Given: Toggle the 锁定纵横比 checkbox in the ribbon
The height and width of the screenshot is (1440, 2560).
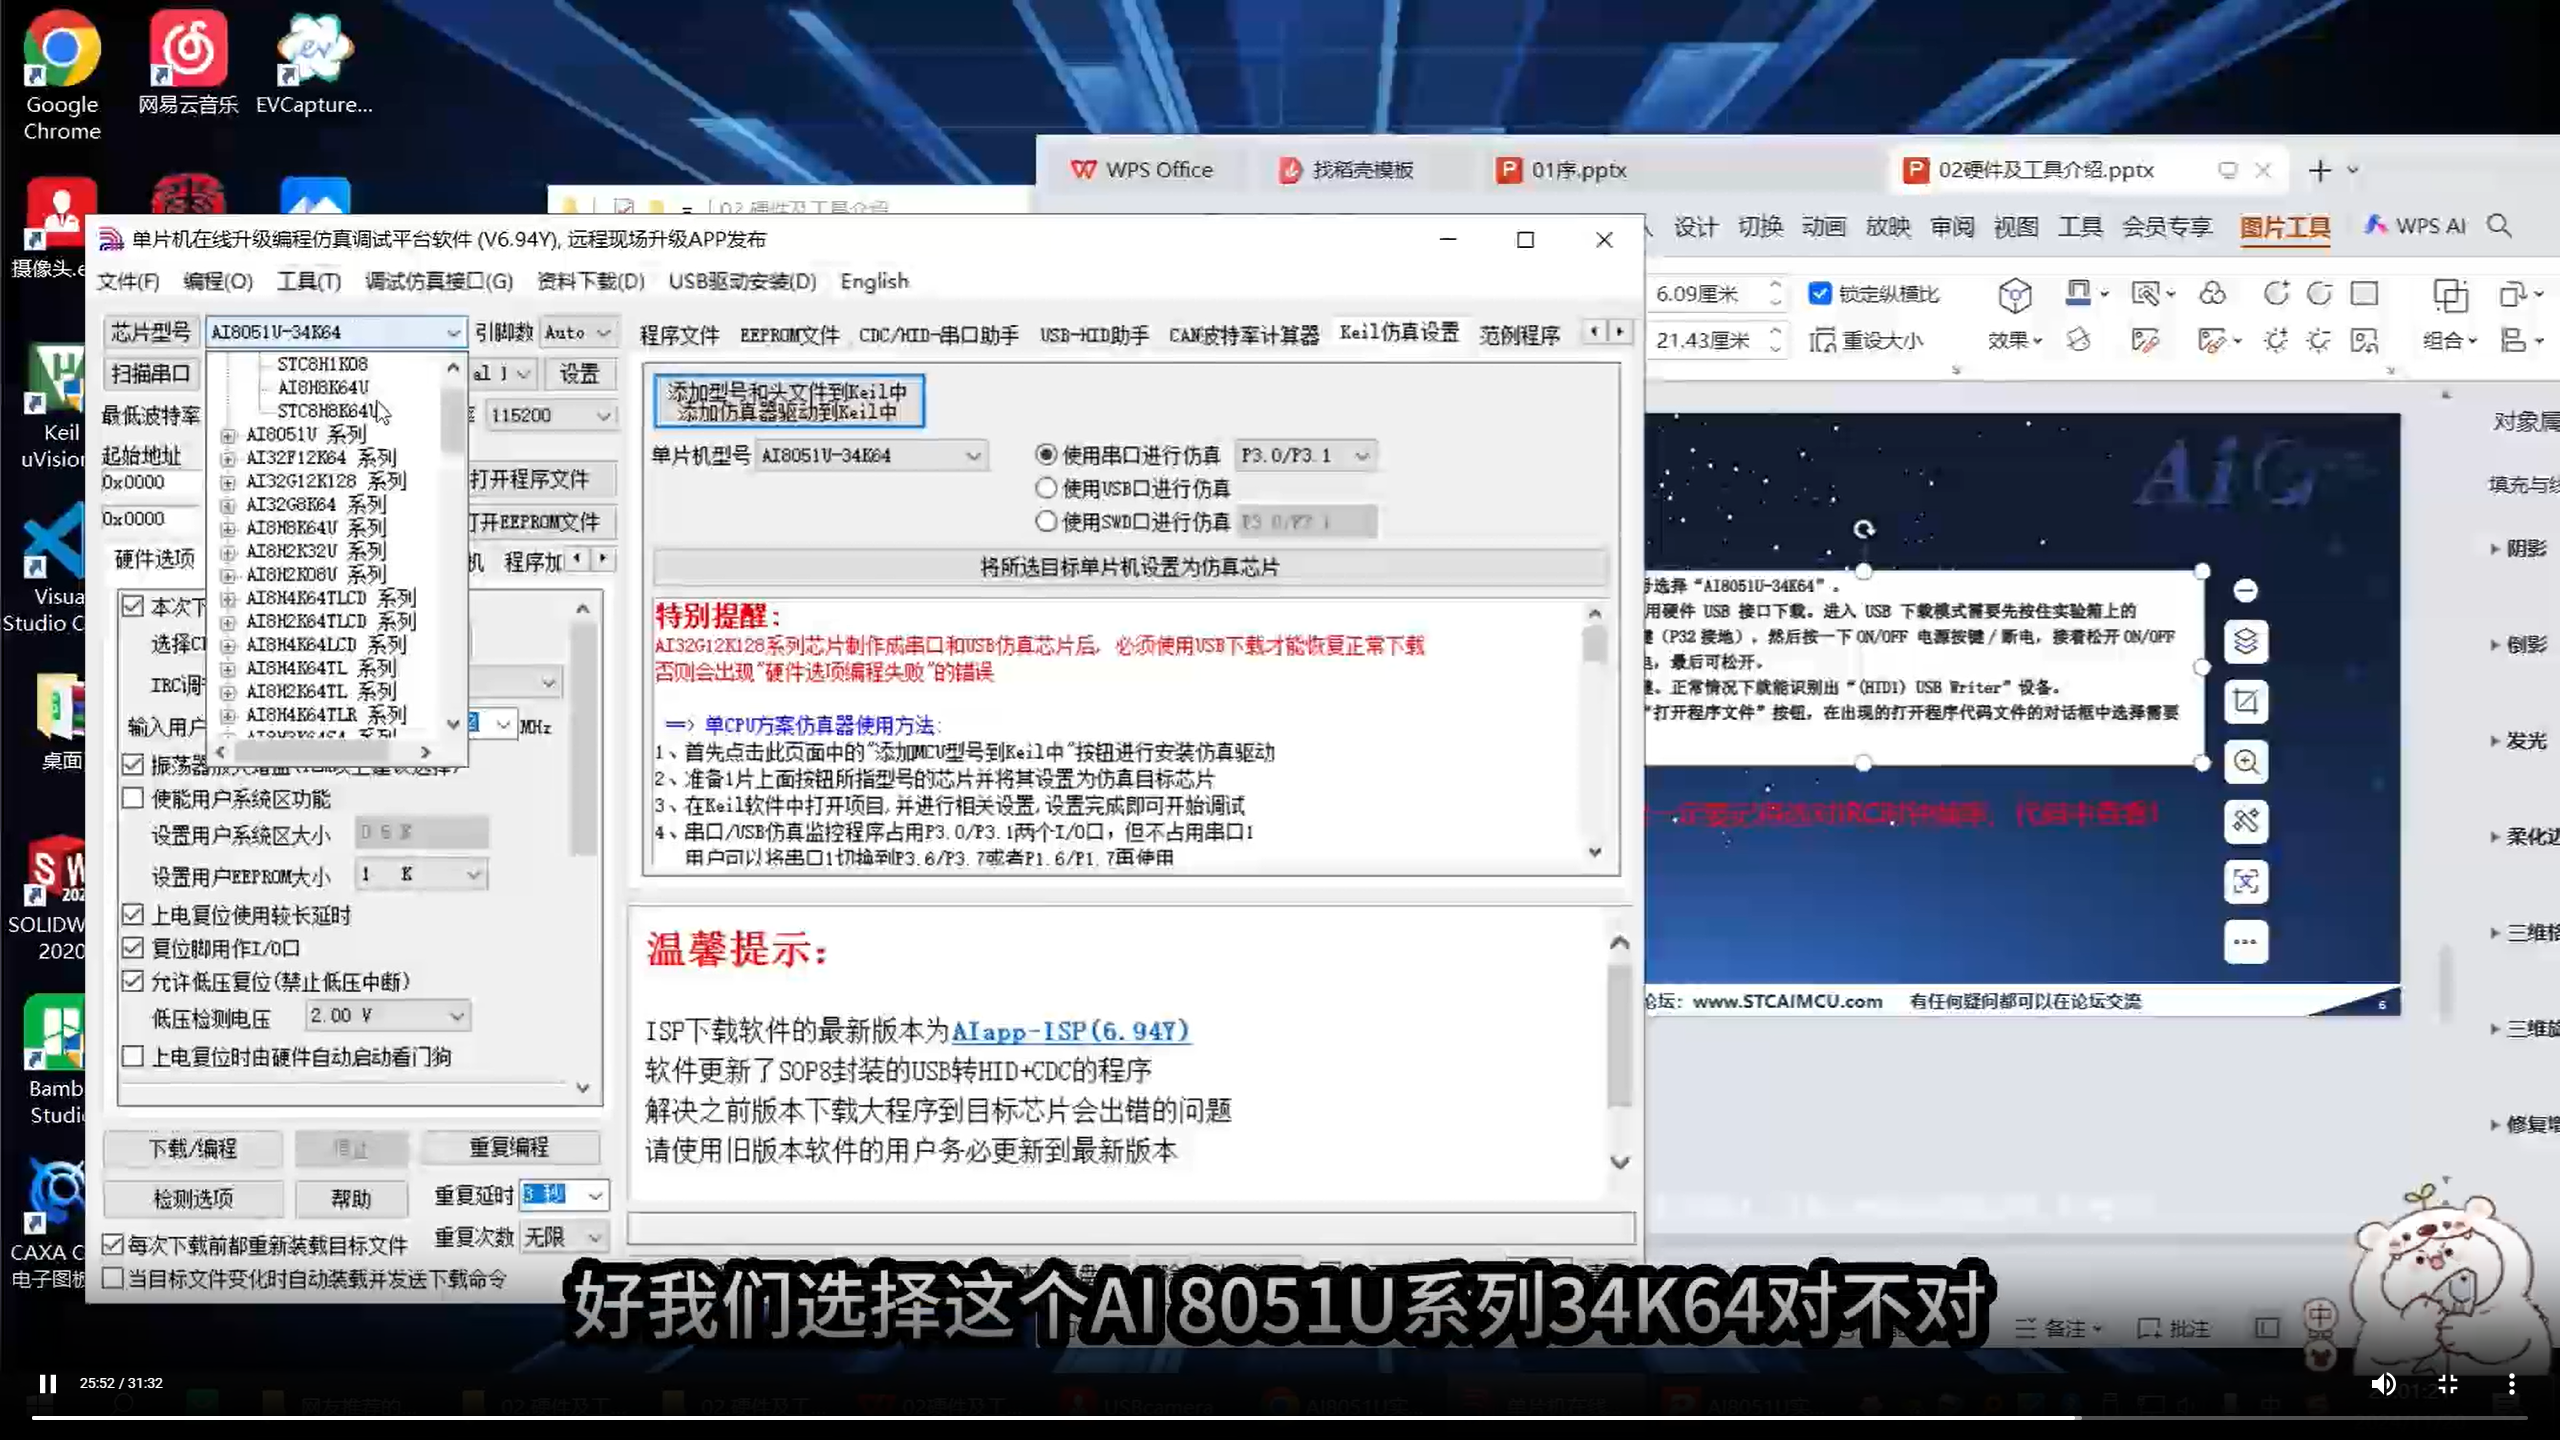Looking at the screenshot, I should [1819, 292].
